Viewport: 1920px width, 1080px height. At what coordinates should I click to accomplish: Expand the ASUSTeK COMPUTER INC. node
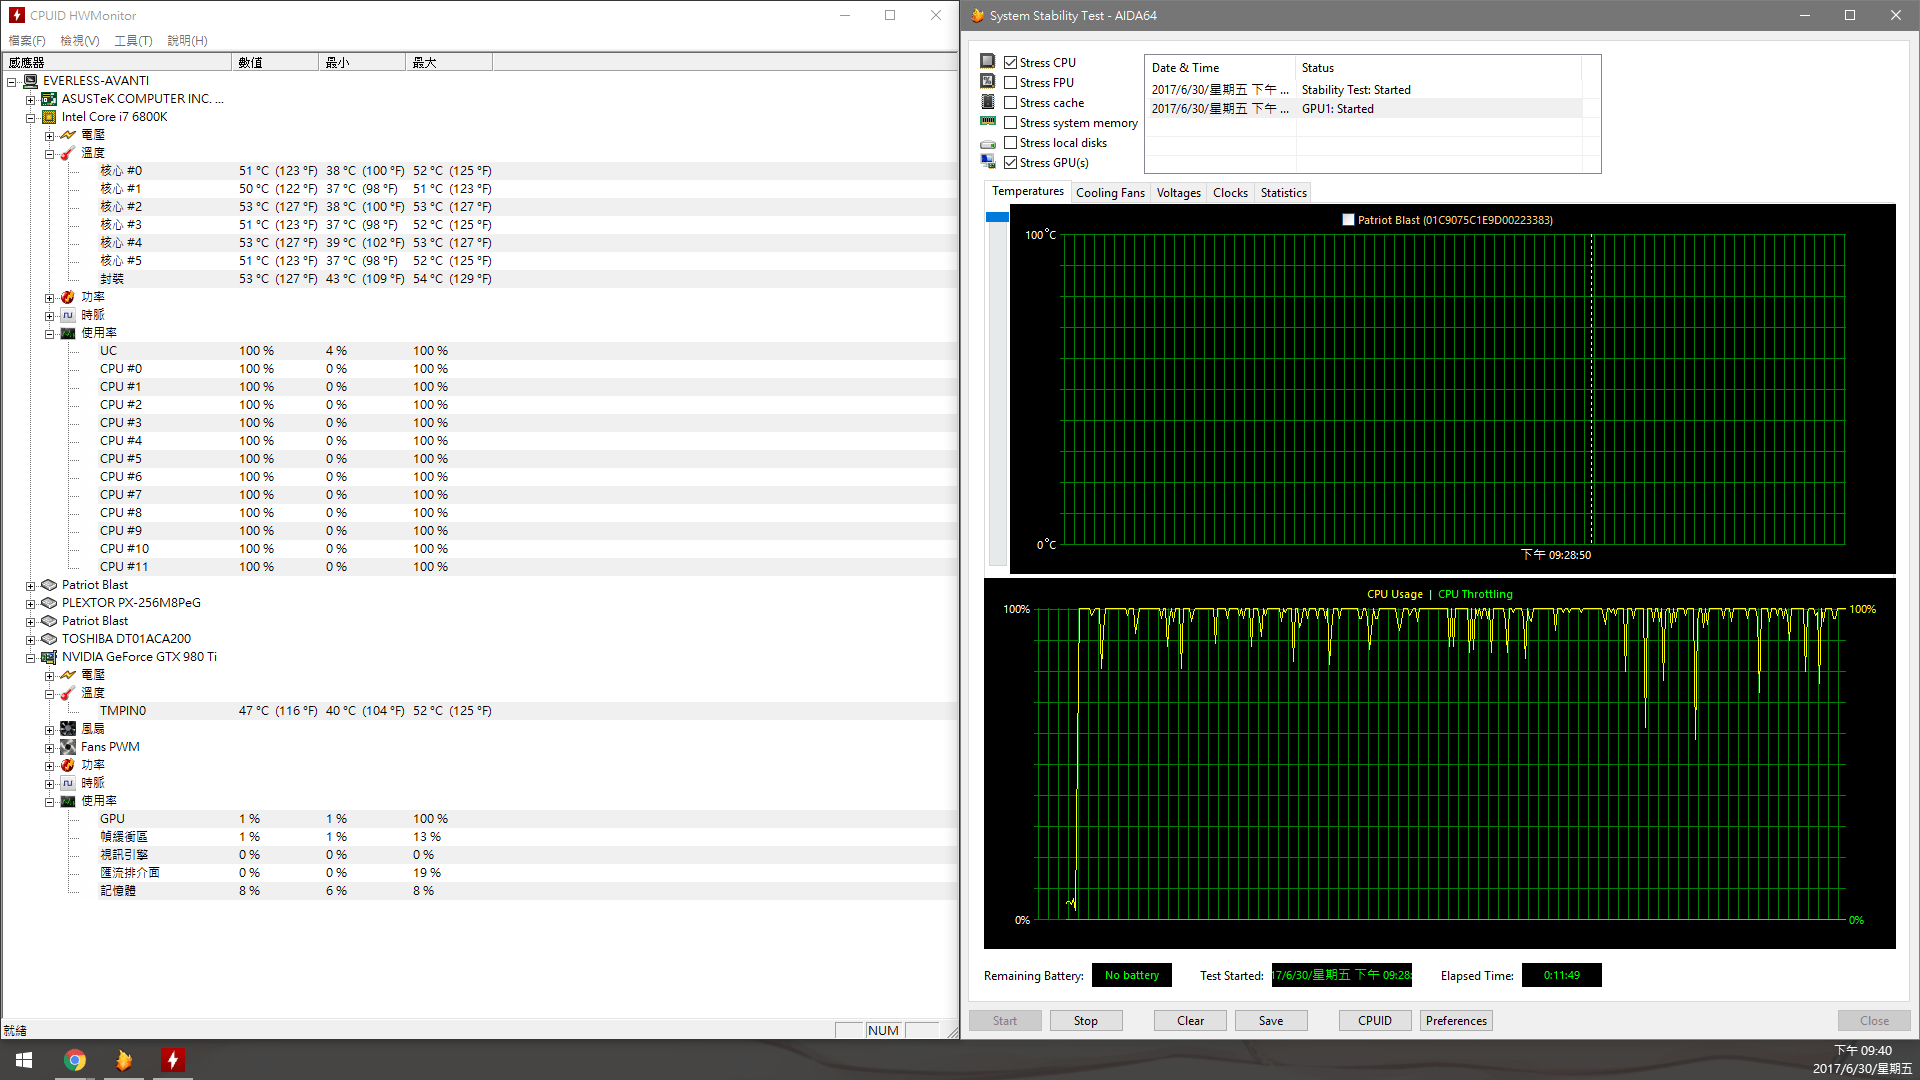(30, 100)
